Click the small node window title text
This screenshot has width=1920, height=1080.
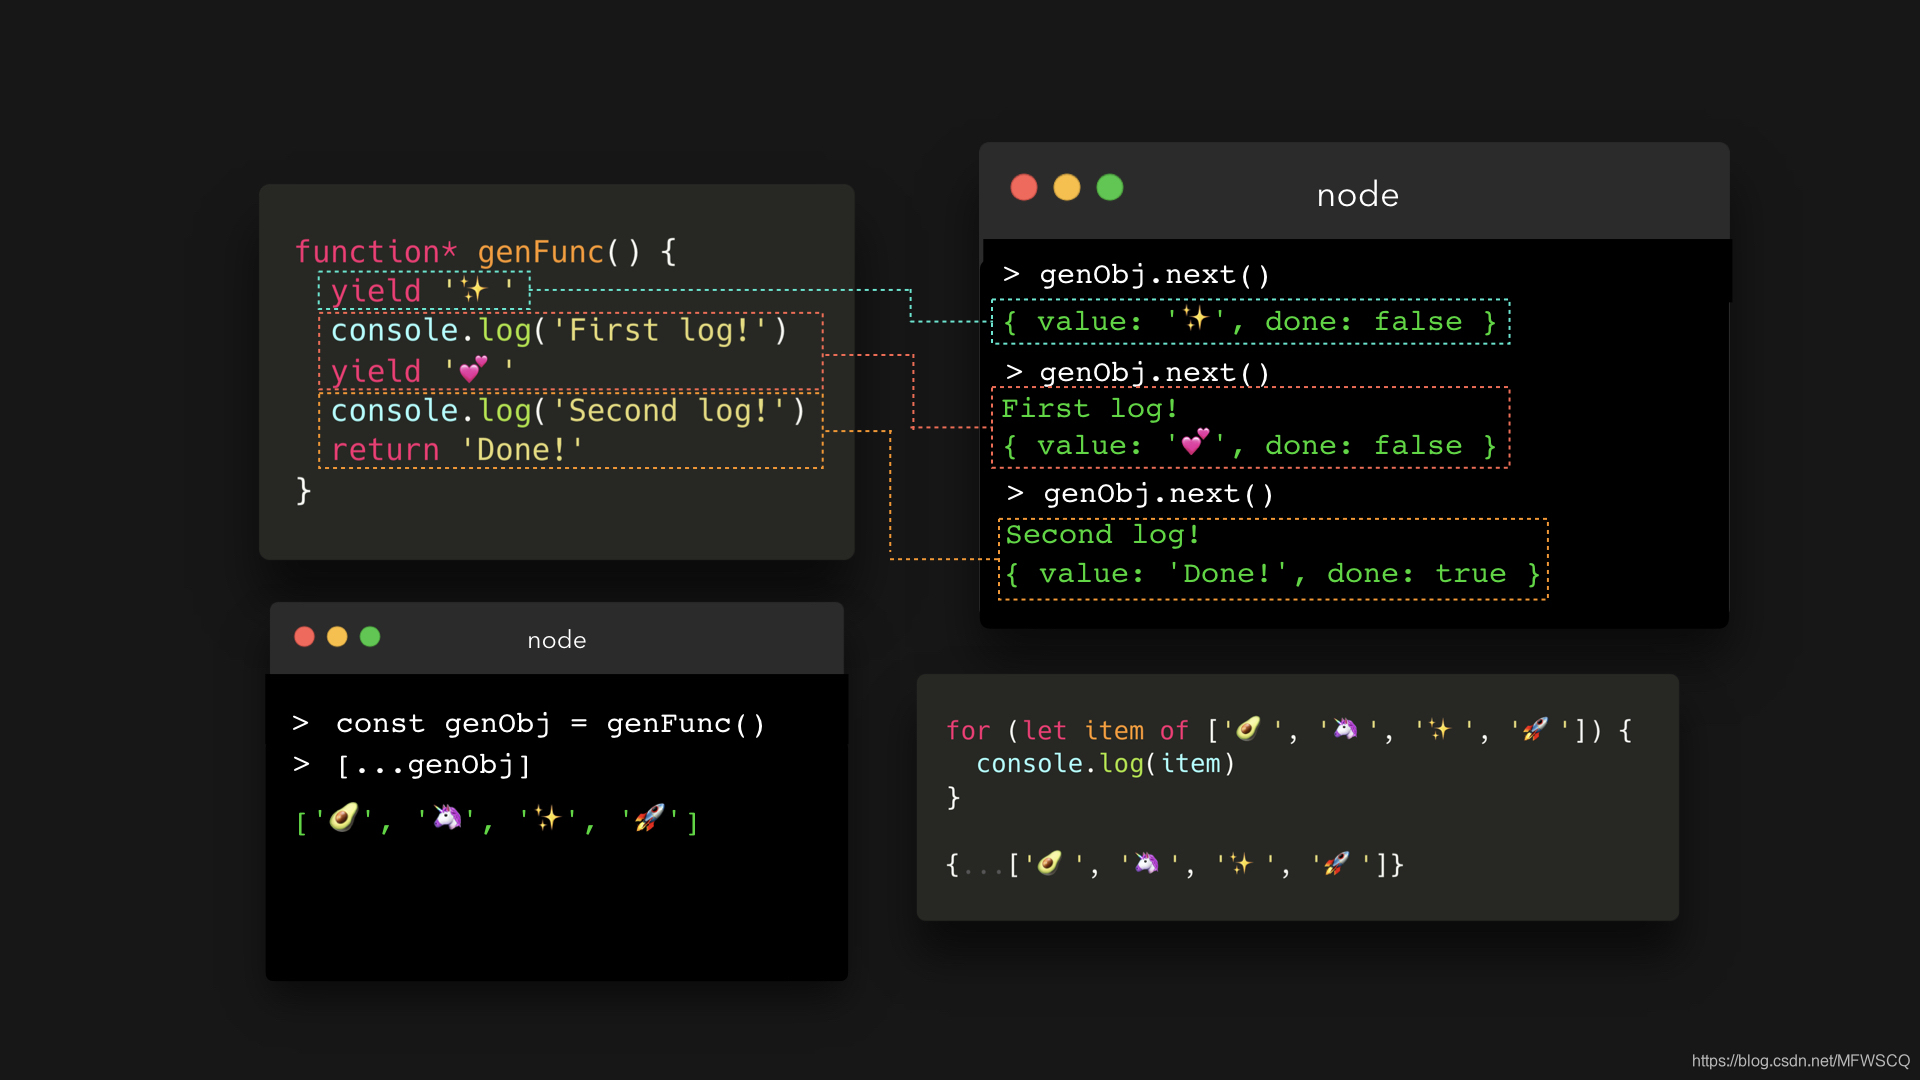tap(557, 640)
